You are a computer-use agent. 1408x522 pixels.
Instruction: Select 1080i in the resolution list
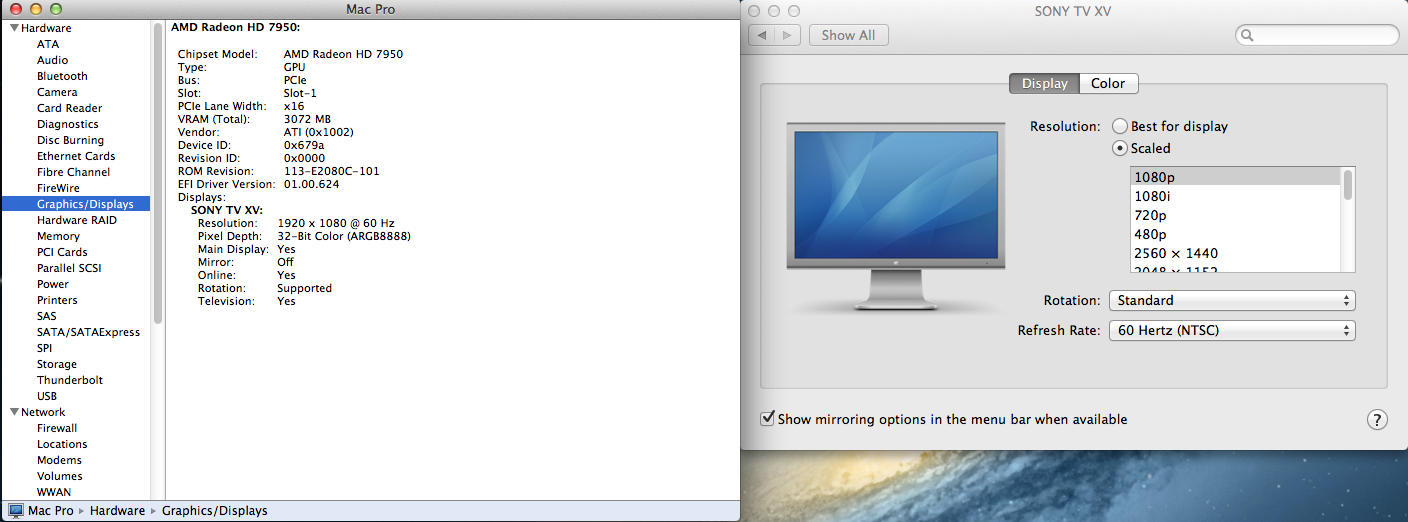pyautogui.click(x=1235, y=196)
